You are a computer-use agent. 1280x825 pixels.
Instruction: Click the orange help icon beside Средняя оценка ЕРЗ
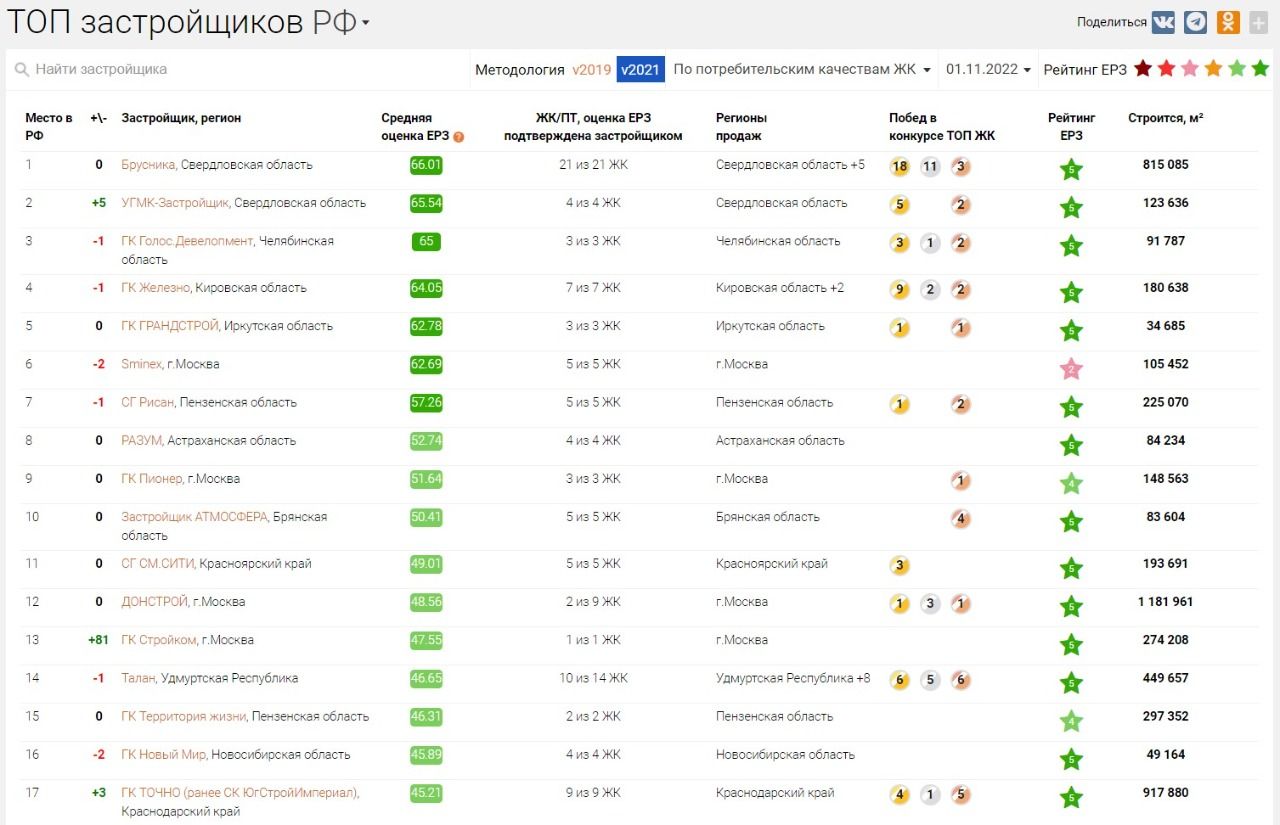459,137
